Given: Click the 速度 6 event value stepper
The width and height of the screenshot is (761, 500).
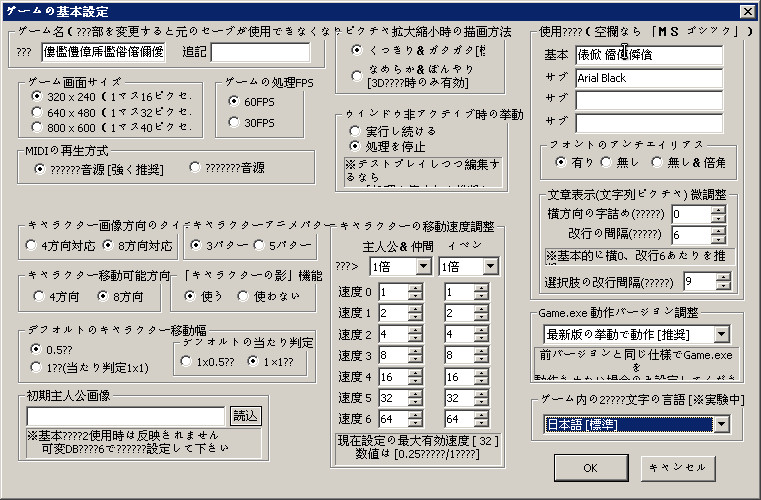Looking at the screenshot, I should (481, 419).
